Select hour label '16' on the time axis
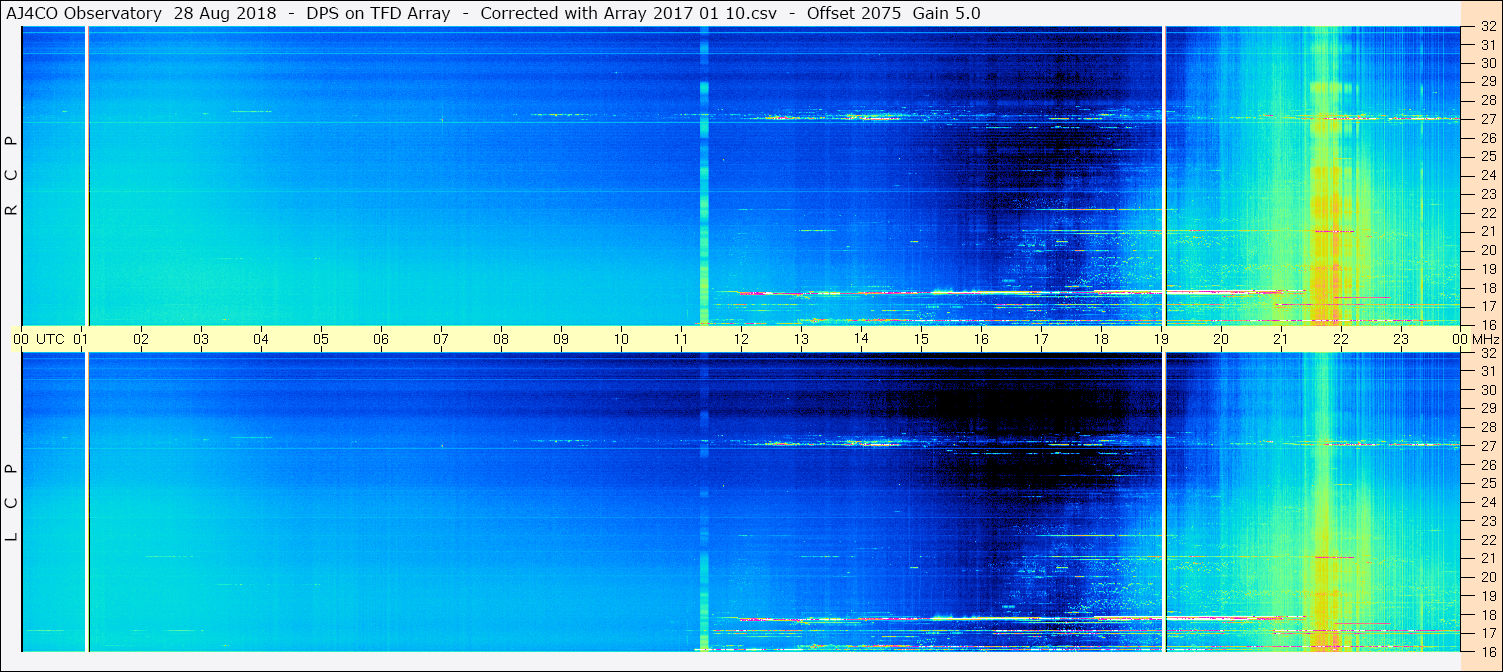 point(981,339)
